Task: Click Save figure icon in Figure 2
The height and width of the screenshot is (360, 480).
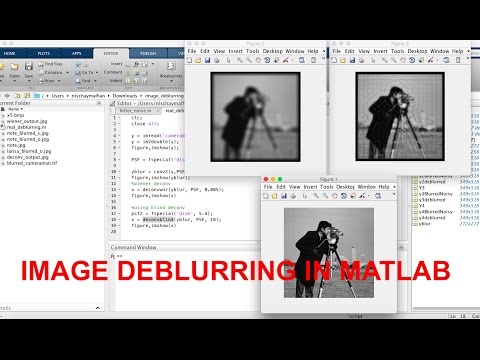Action: coord(207,60)
